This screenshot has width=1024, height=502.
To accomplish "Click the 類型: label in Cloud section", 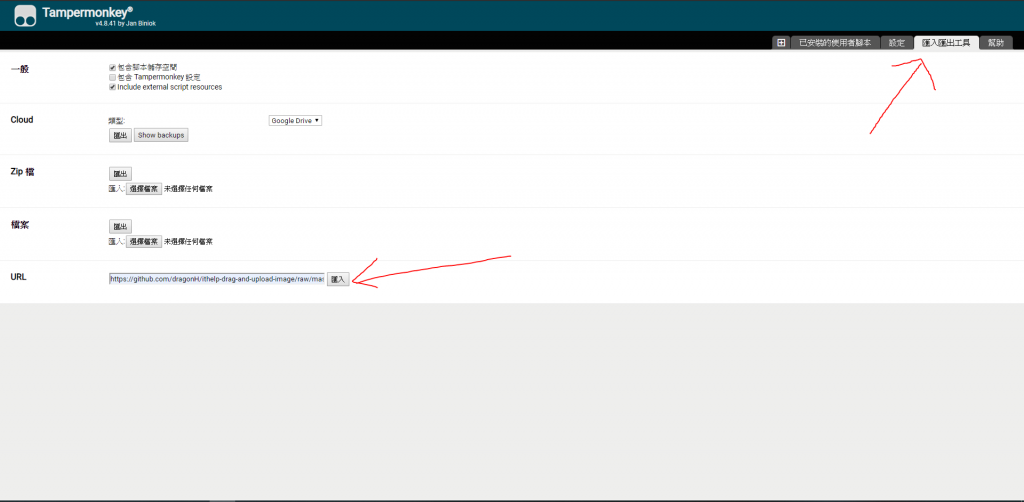I will [116, 121].
